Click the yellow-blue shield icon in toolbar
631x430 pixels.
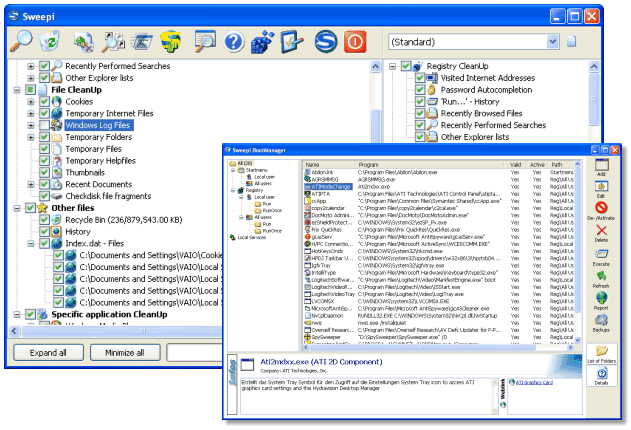pos(171,41)
